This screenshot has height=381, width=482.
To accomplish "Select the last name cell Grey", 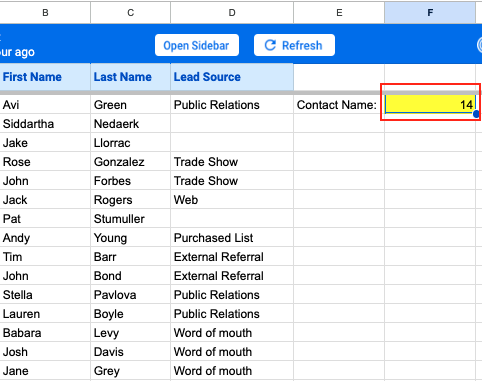I will click(130, 371).
